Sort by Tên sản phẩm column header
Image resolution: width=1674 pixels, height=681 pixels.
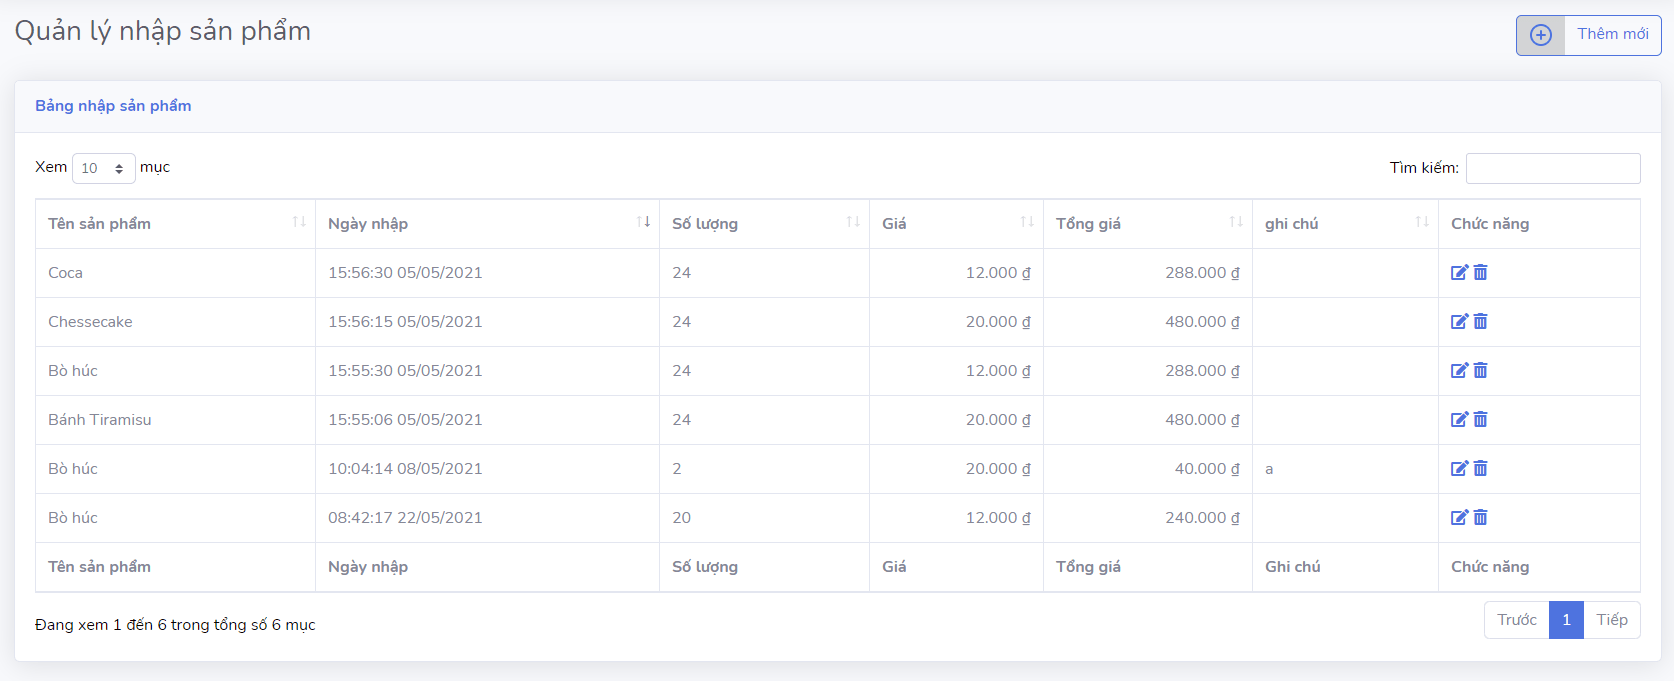click(x=175, y=224)
